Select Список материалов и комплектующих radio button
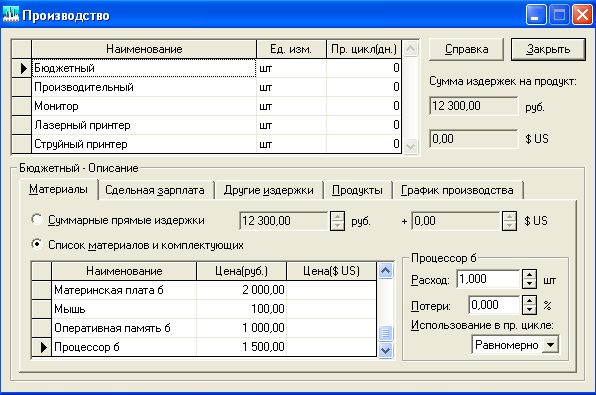Screen dimensions: 596x395 coord(37,244)
